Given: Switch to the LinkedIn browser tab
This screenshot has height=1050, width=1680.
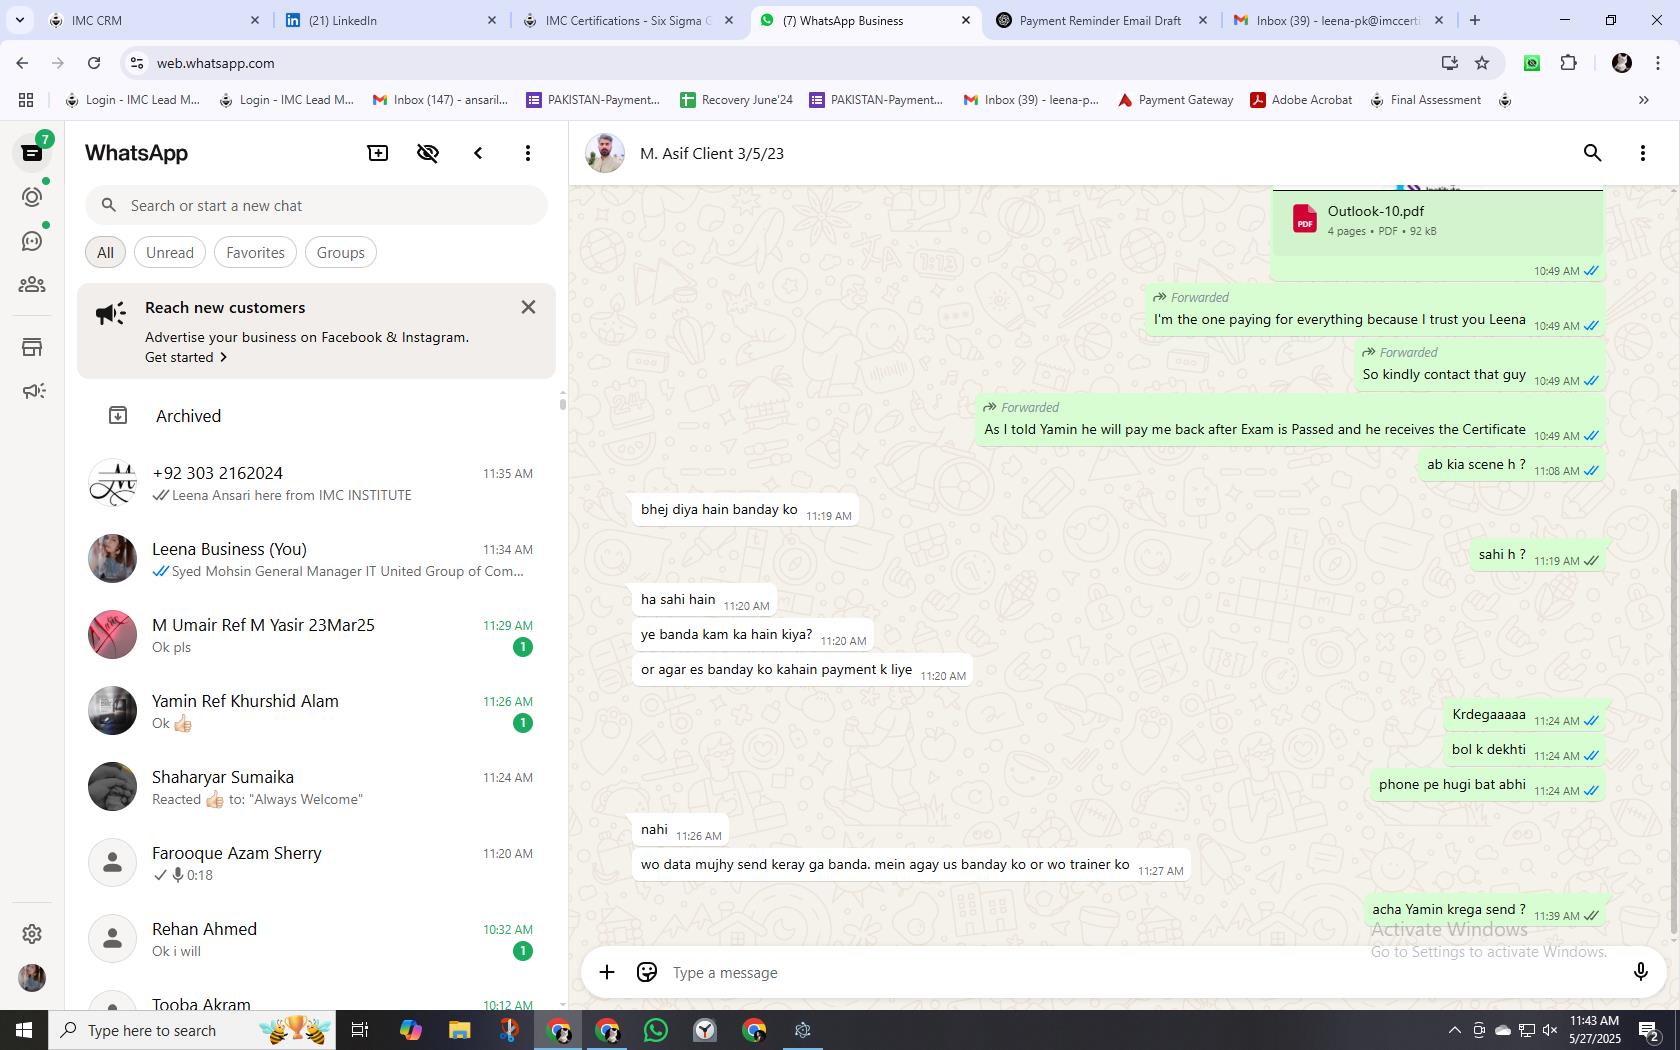Looking at the screenshot, I should pyautogui.click(x=391, y=20).
